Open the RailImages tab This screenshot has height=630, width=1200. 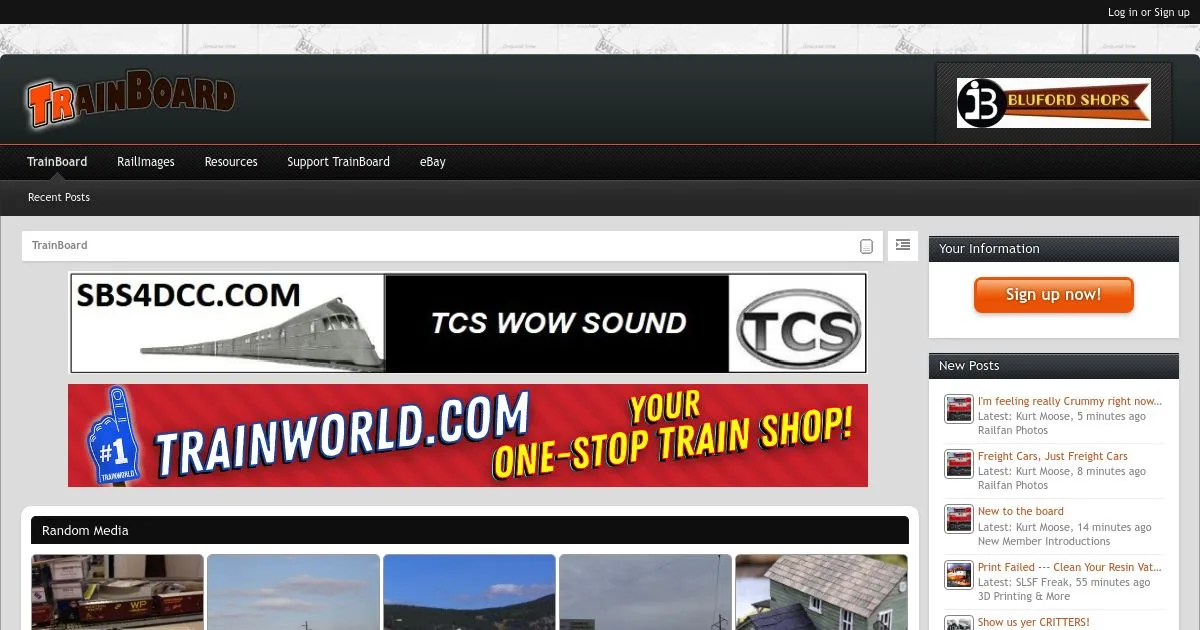(145, 162)
